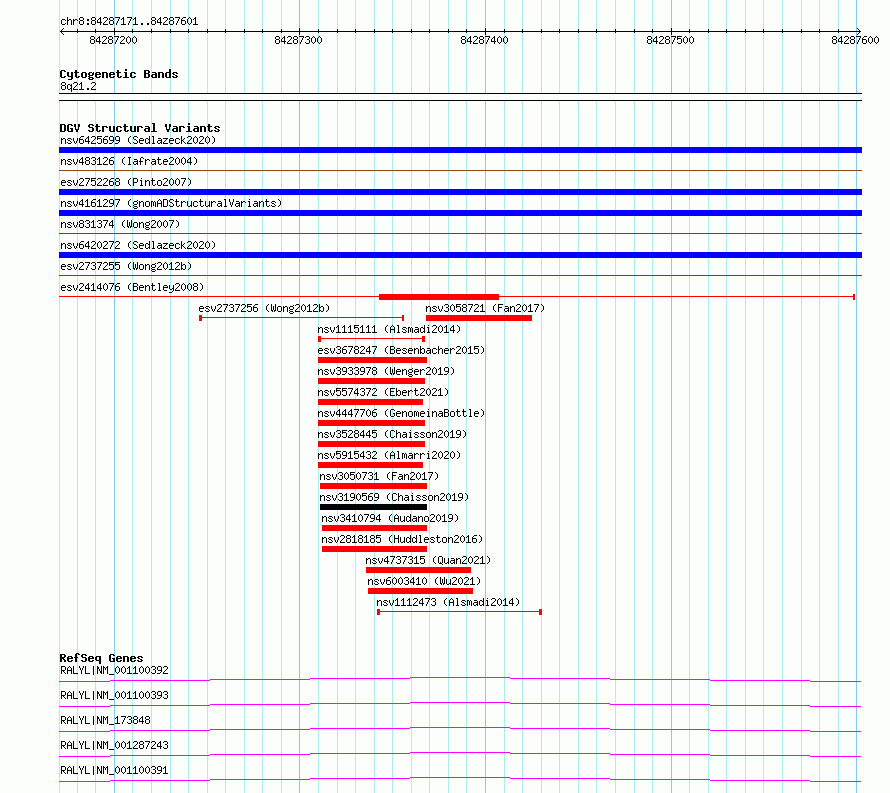Click the nsv6003410 (Wu2021) label

(424, 581)
